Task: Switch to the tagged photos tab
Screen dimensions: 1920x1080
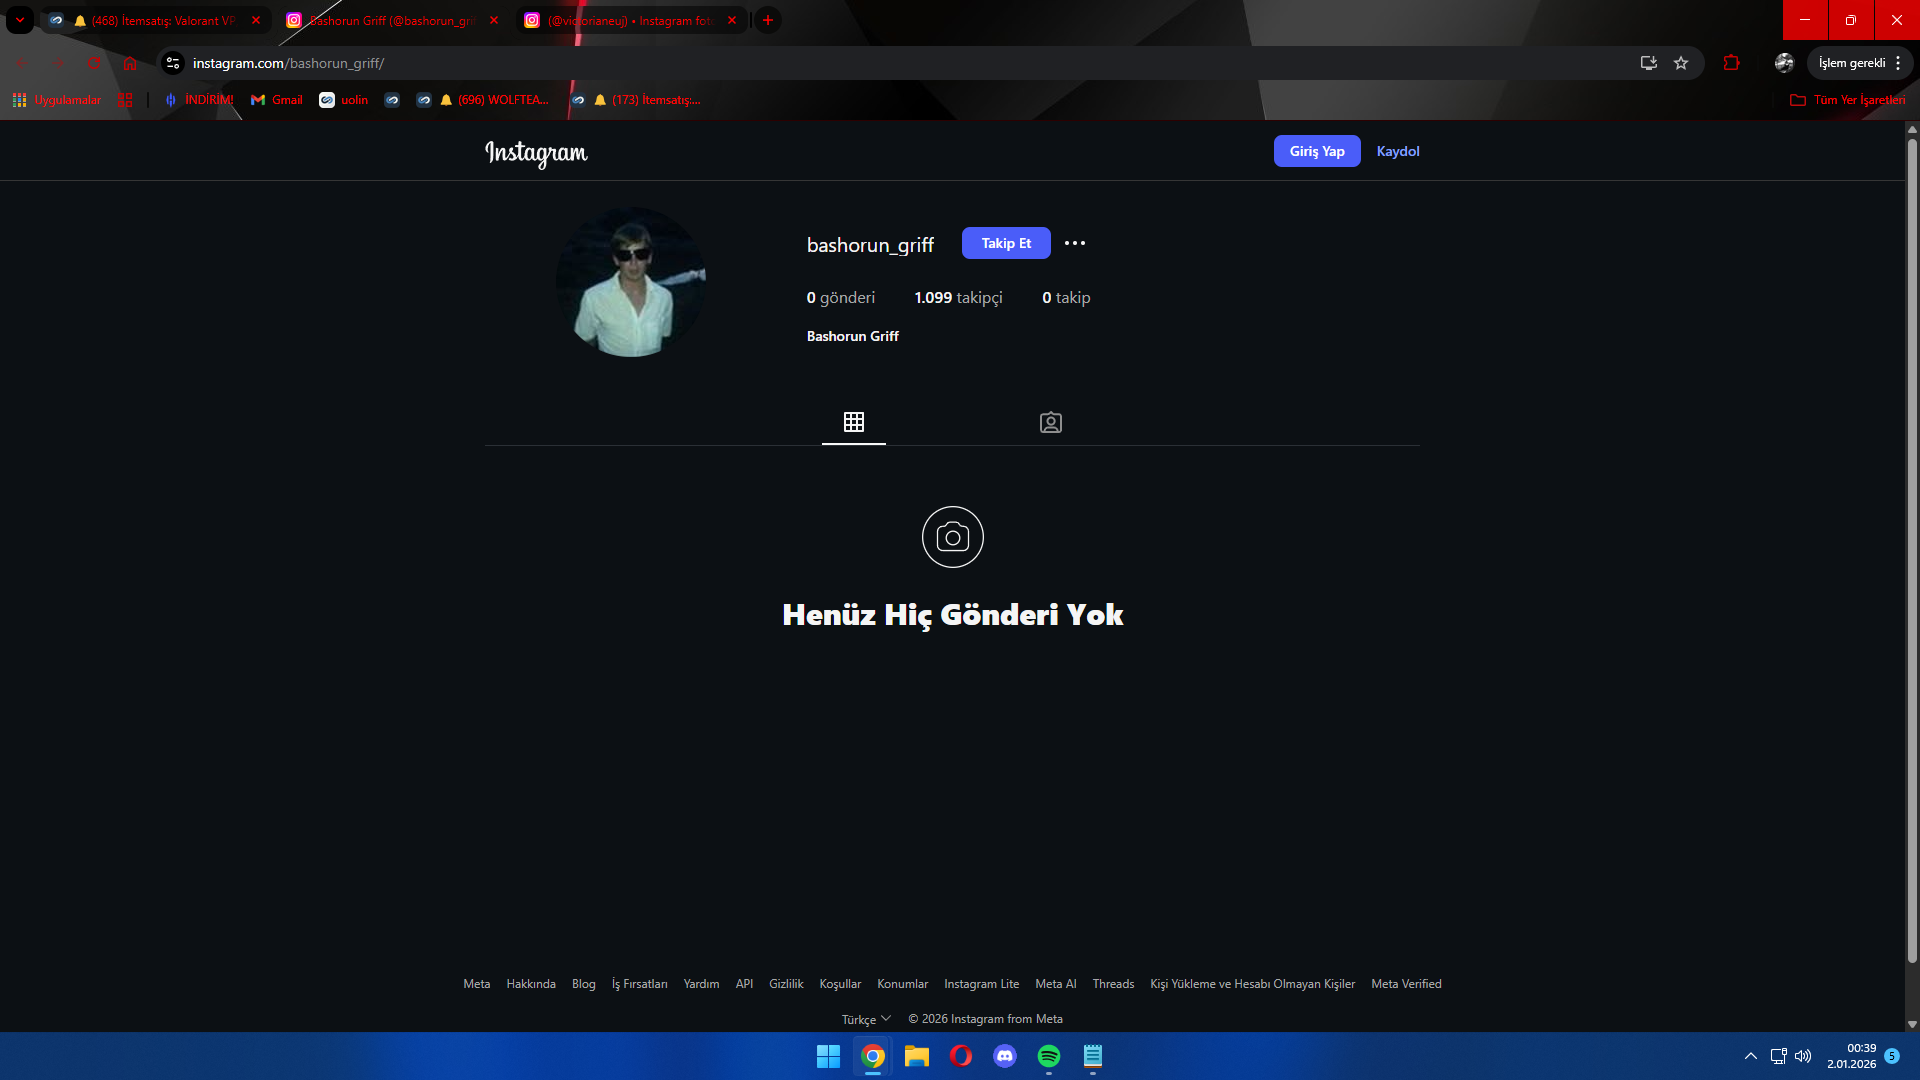Action: [x=1051, y=422]
